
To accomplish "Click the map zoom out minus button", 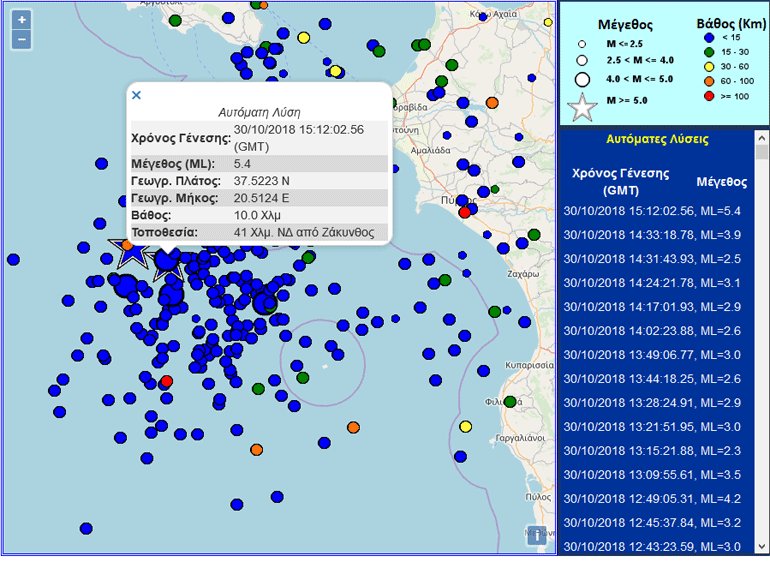I will [x=22, y=40].
